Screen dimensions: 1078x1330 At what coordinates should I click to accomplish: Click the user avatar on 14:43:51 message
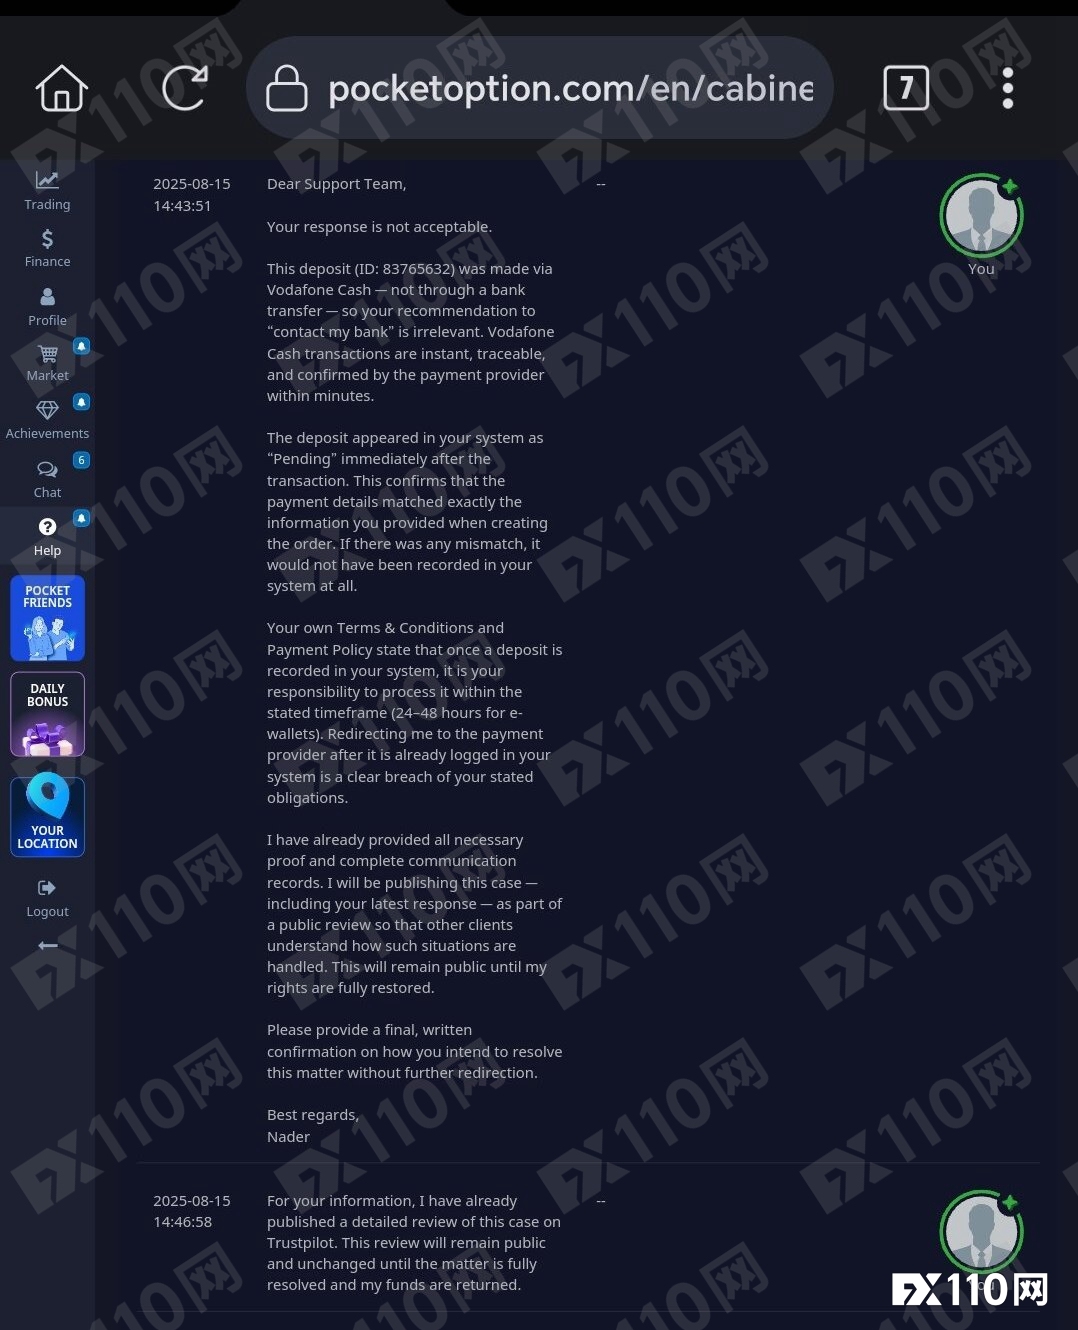(981, 216)
